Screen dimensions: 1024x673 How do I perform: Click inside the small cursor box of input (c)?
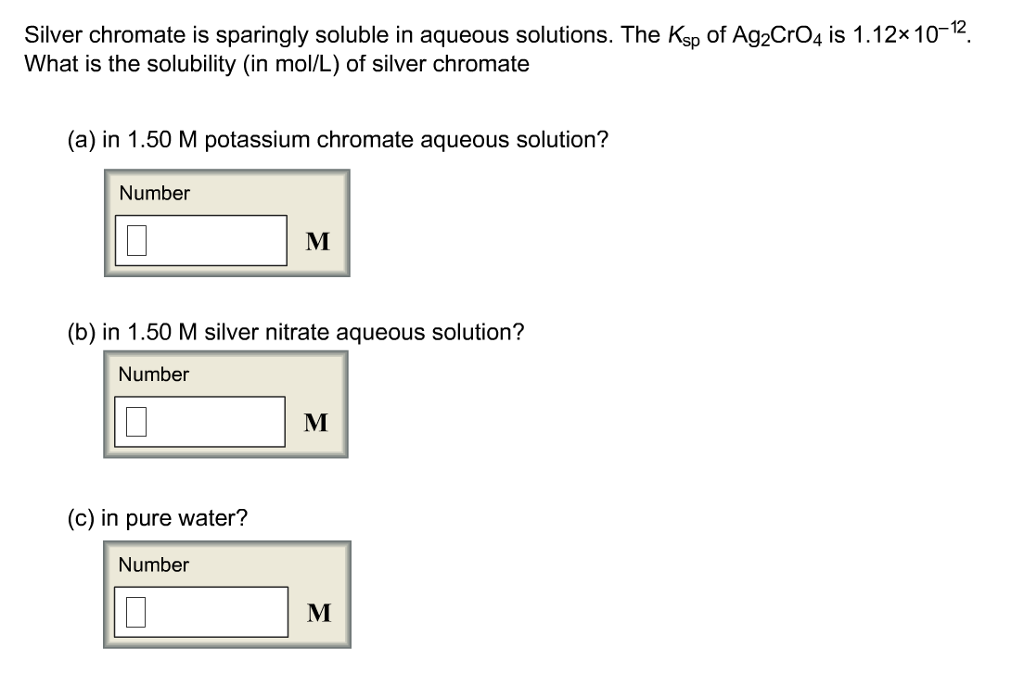point(135,610)
